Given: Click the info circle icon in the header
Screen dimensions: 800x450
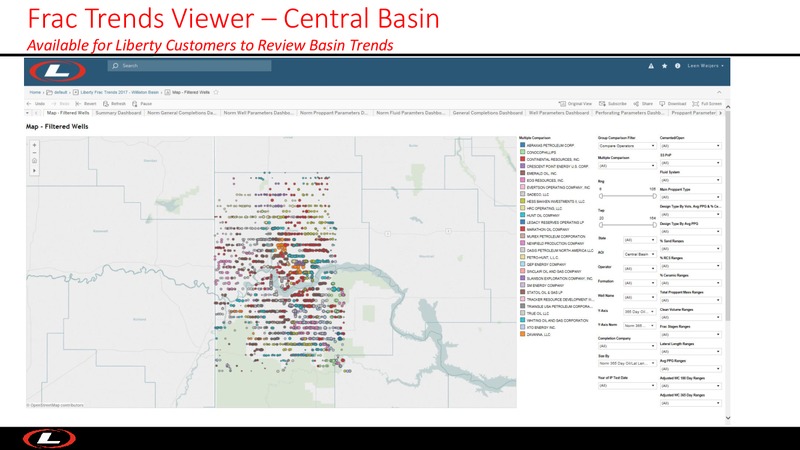Looking at the screenshot, I should (x=678, y=66).
